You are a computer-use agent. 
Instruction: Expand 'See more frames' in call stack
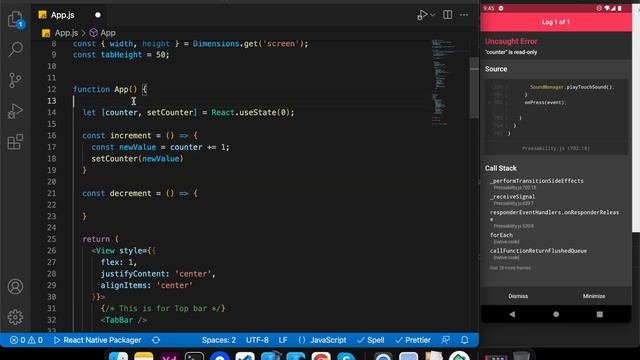coord(510,268)
